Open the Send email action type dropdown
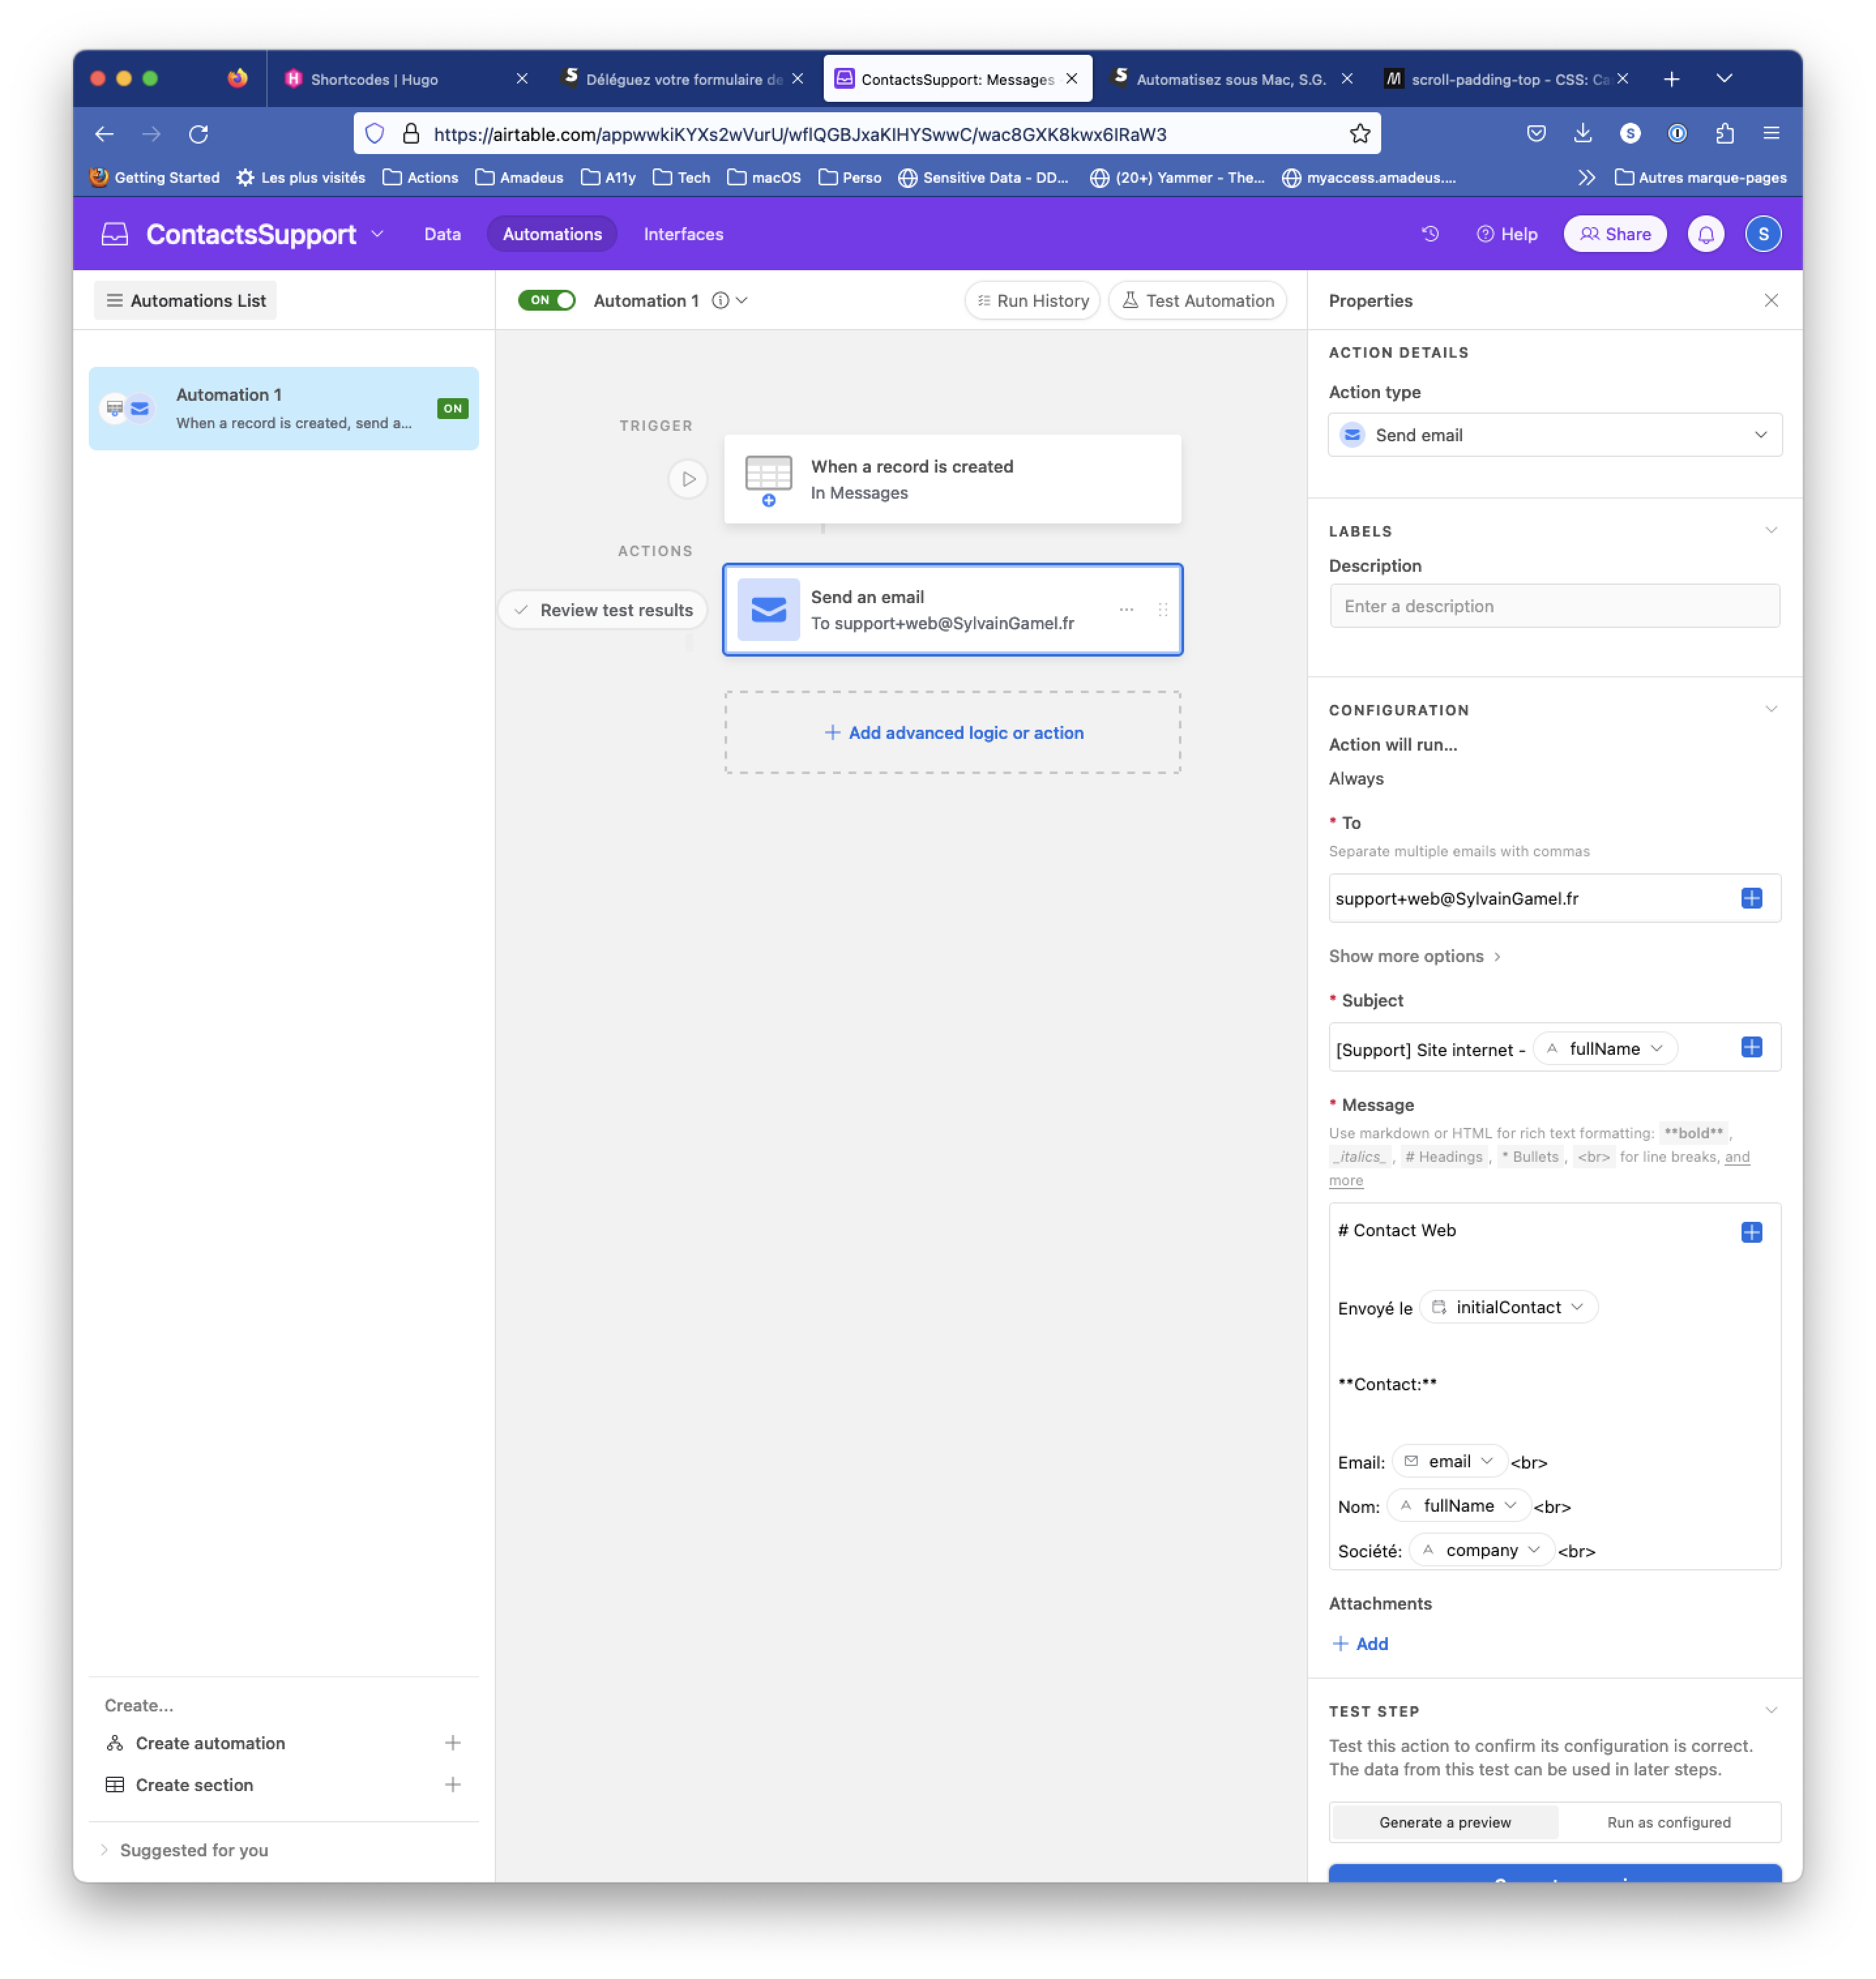Image resolution: width=1876 pixels, height=1979 pixels. [1554, 434]
